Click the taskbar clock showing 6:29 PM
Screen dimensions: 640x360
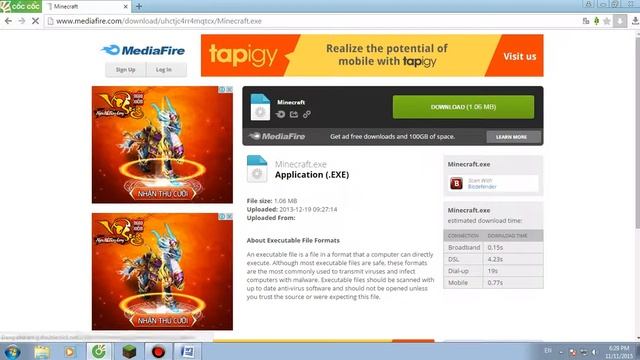point(619,352)
